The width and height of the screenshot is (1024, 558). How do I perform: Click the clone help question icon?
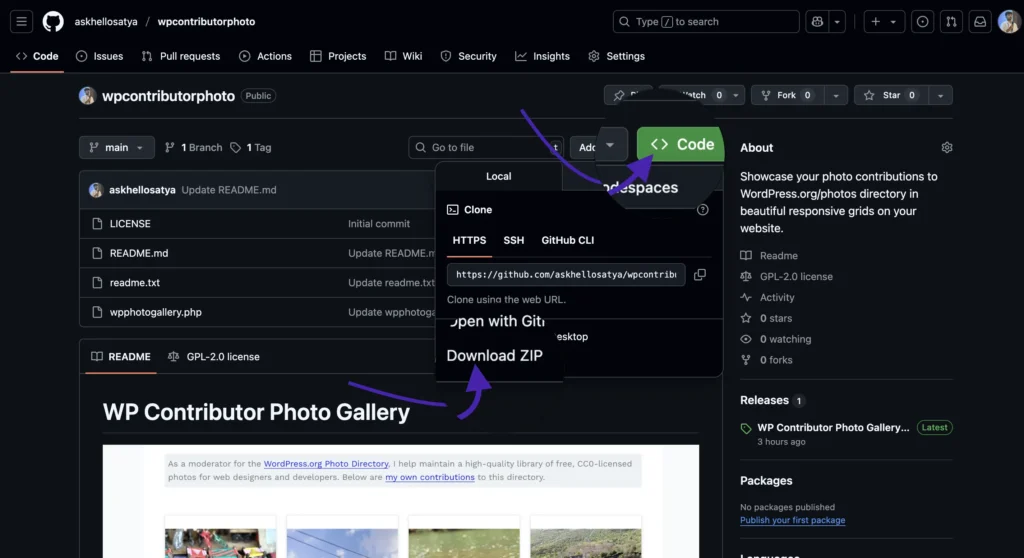(x=702, y=210)
